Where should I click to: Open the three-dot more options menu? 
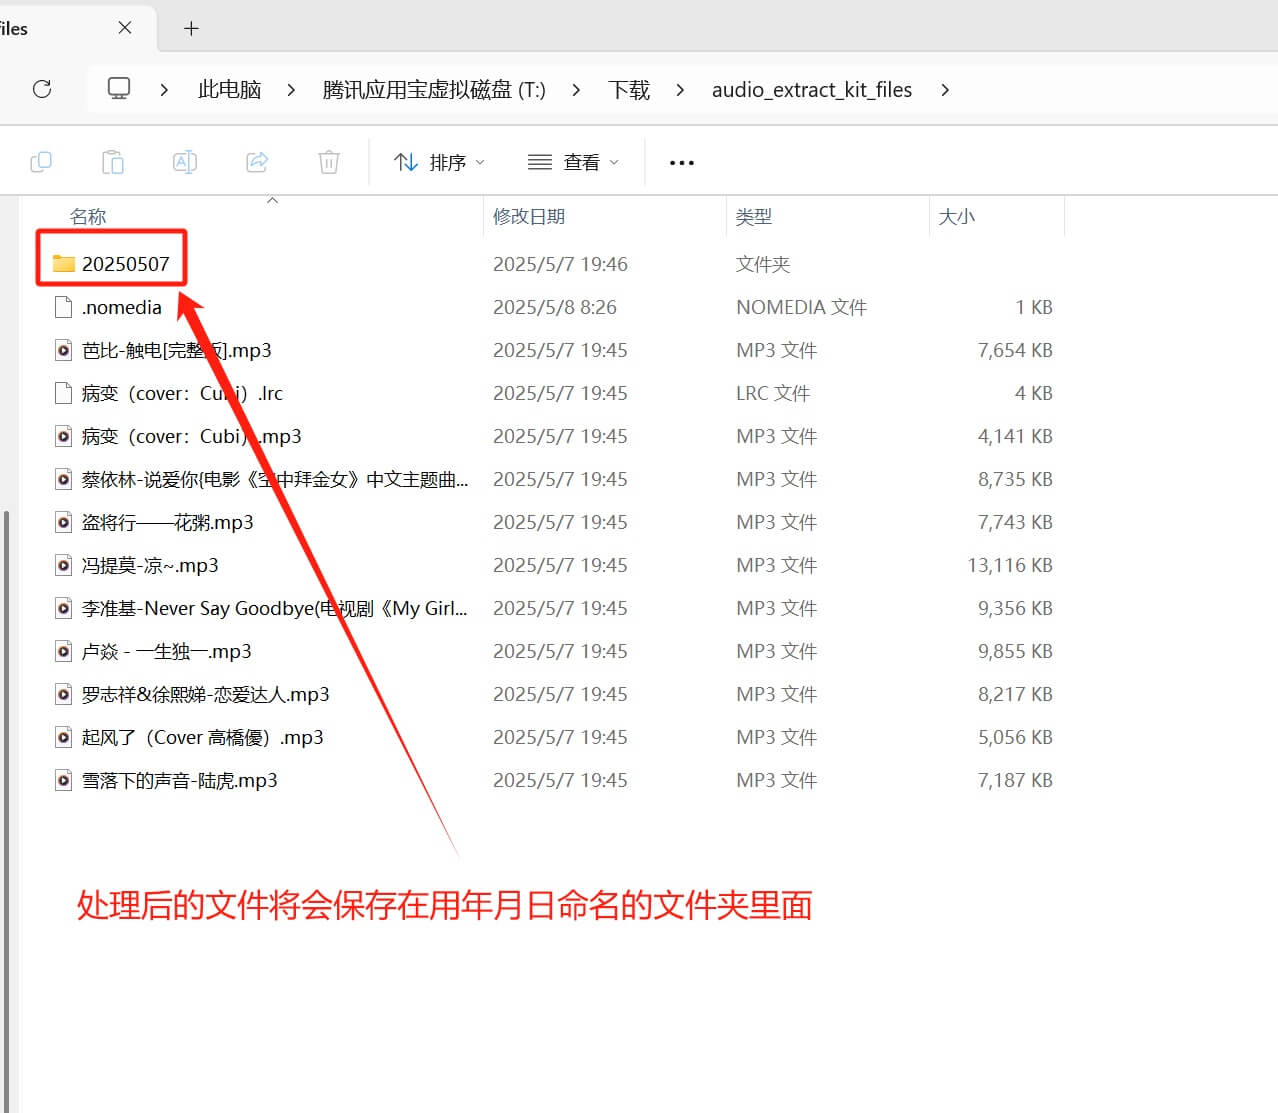[x=681, y=163]
